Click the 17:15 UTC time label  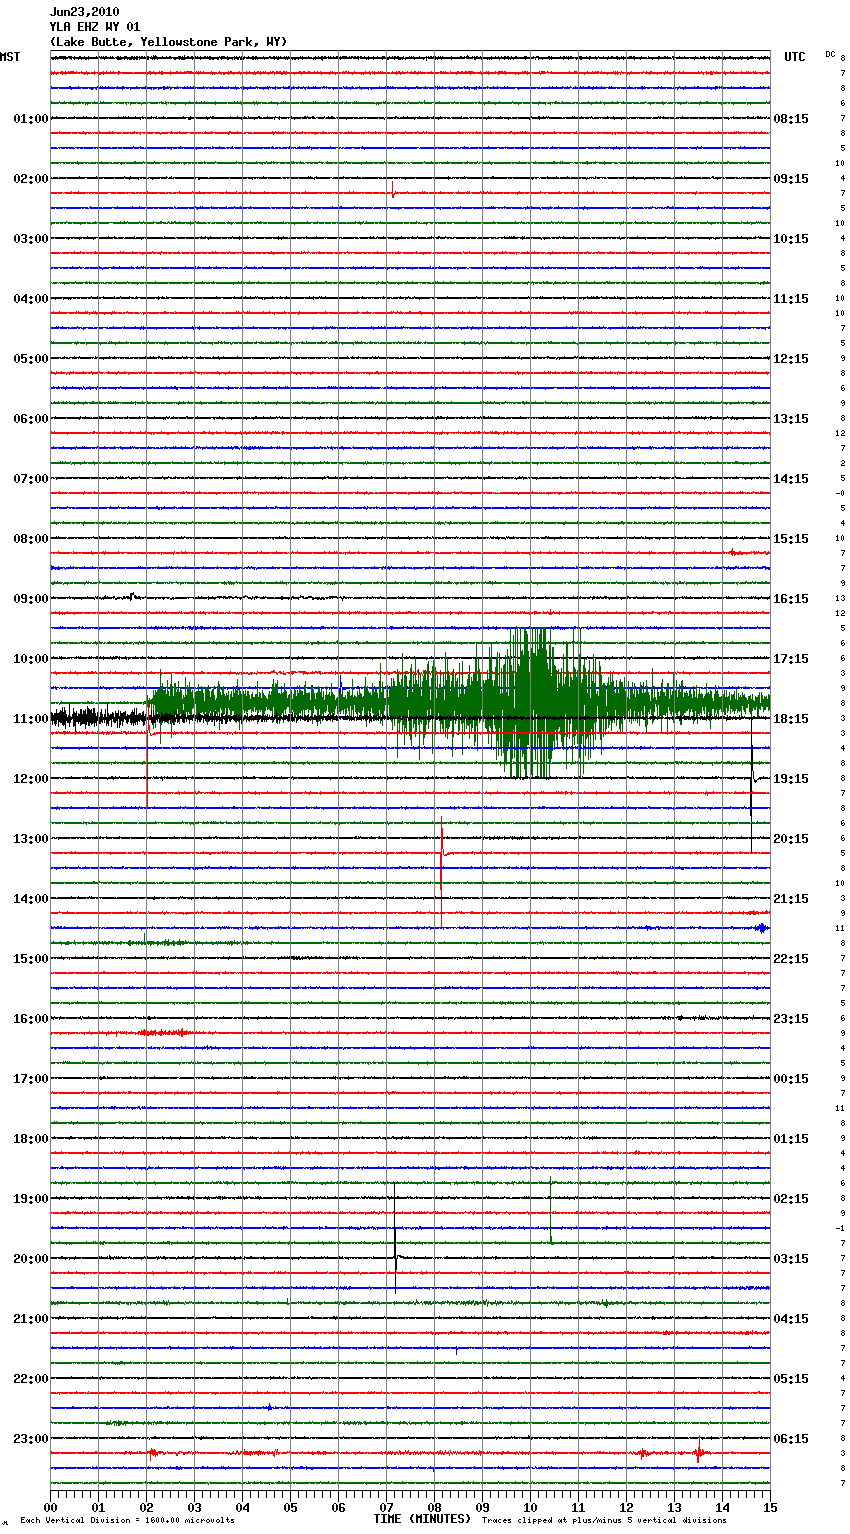coord(791,659)
